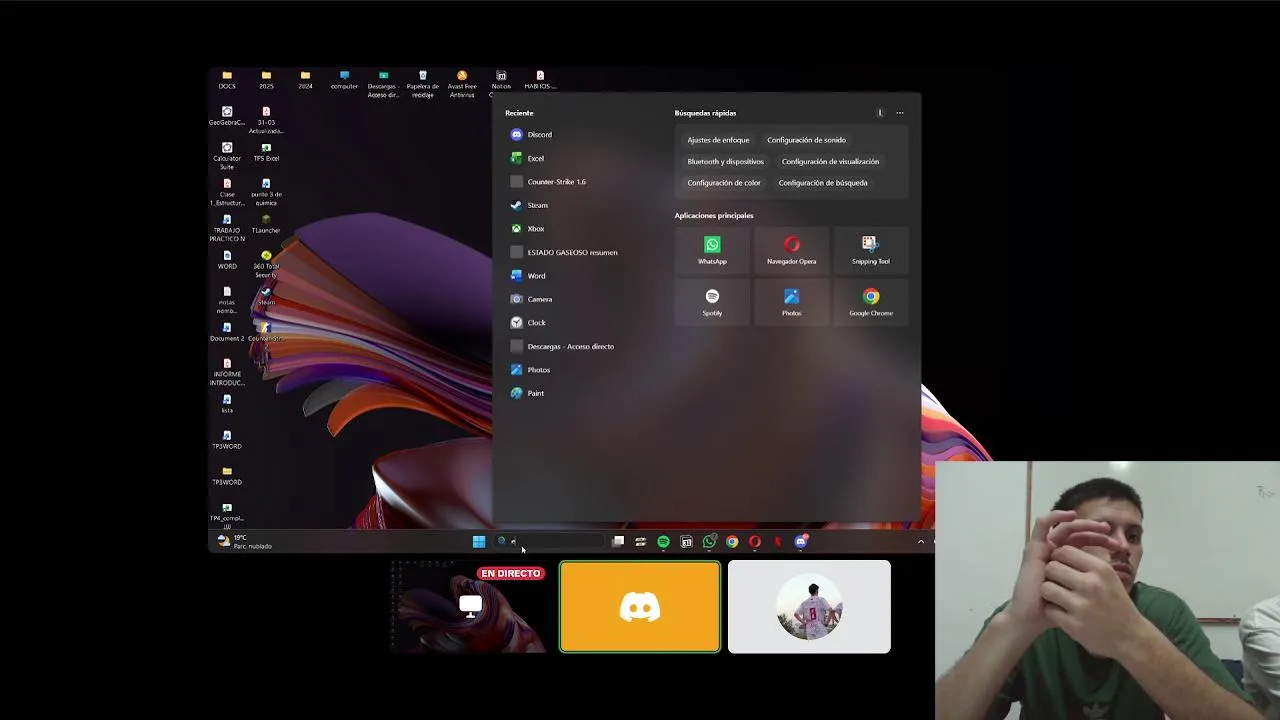Open Photos tile in Aplicaciones principales
This screenshot has width=1280, height=720.
[792, 302]
